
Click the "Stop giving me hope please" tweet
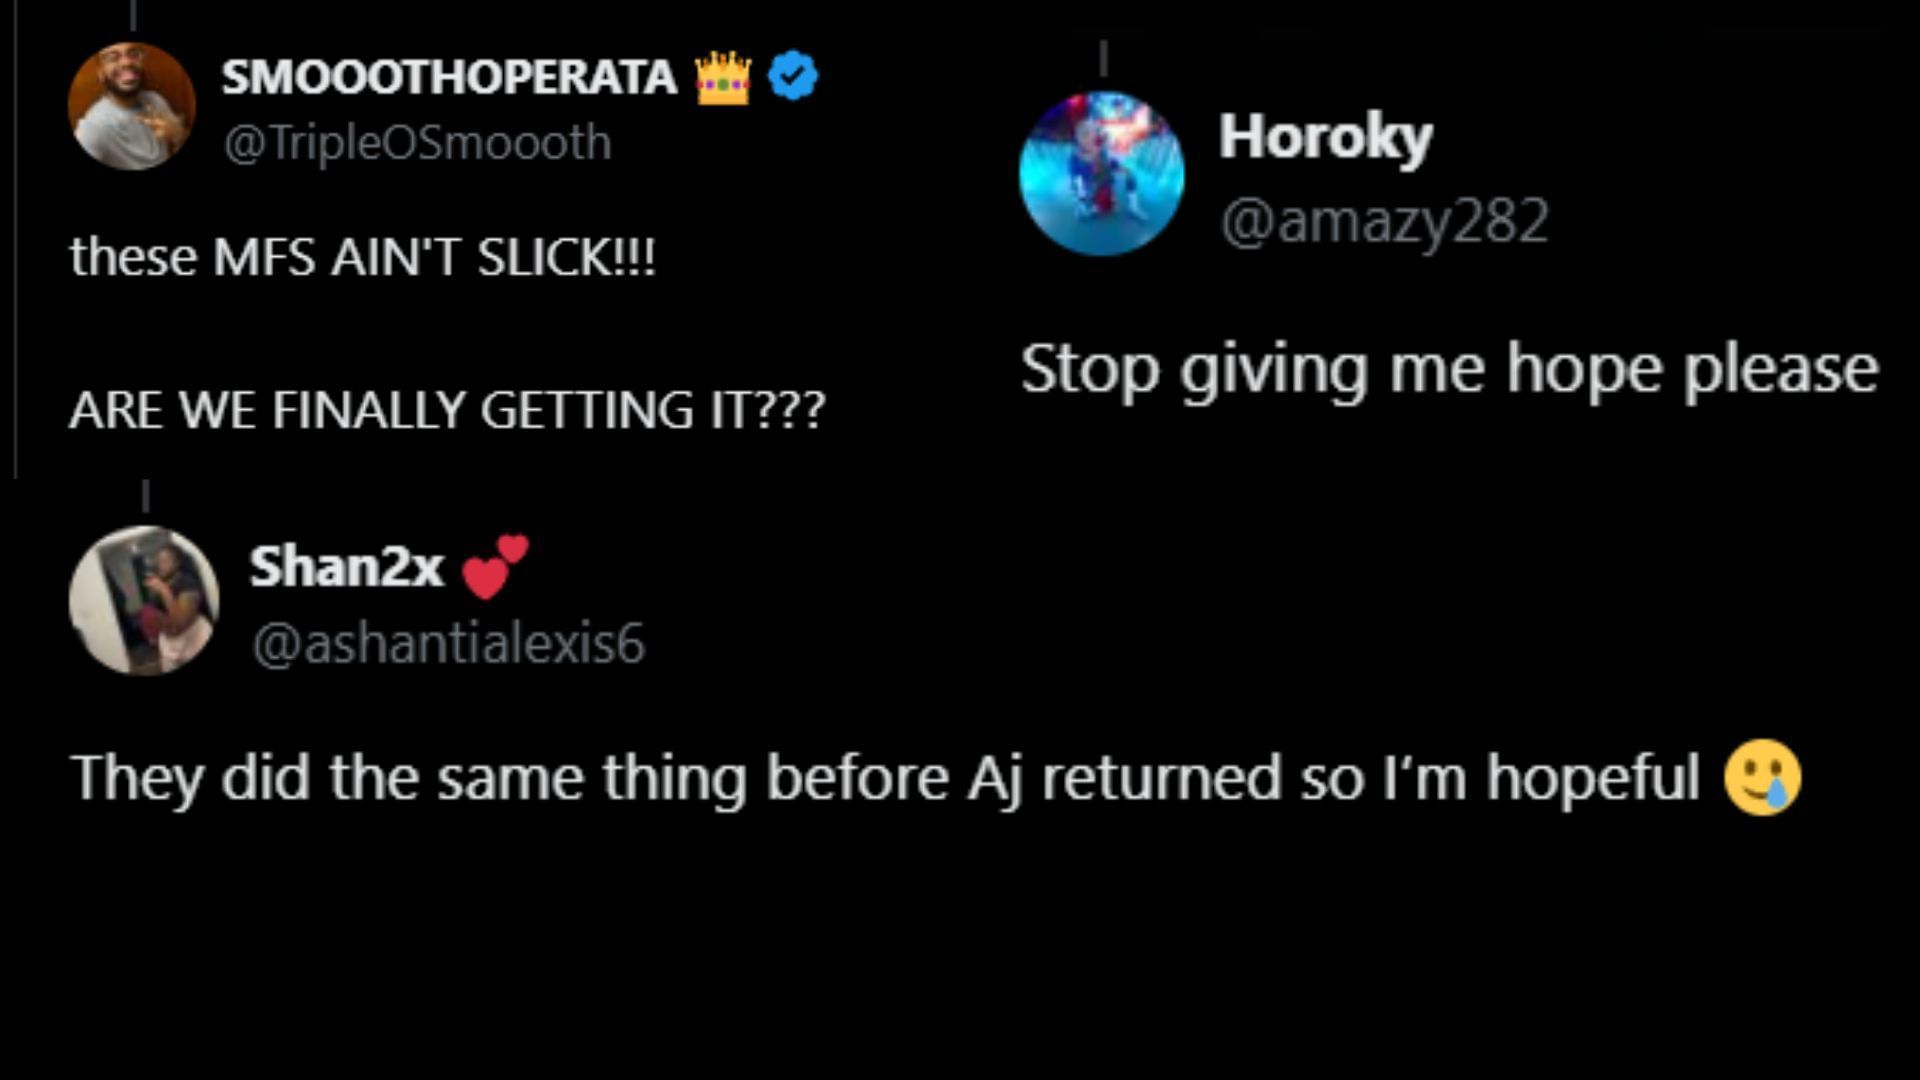tap(1449, 369)
